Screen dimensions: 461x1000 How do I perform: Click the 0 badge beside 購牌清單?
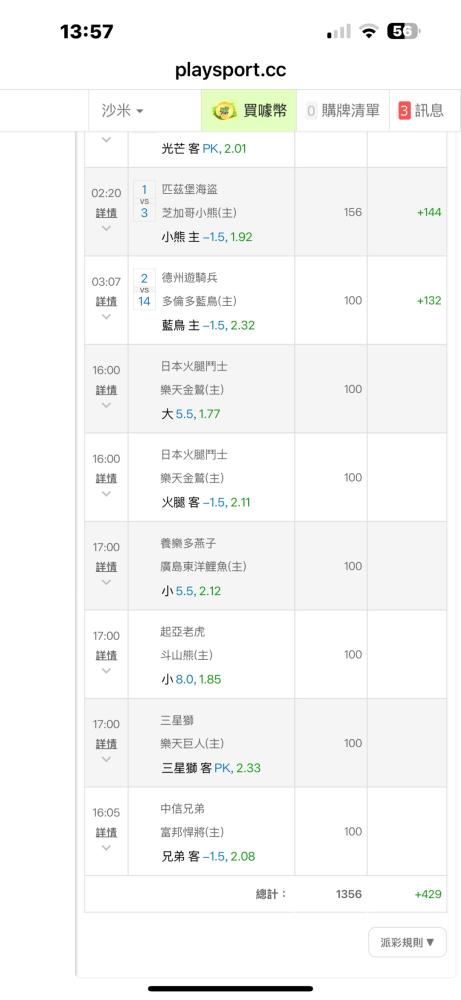[311, 111]
